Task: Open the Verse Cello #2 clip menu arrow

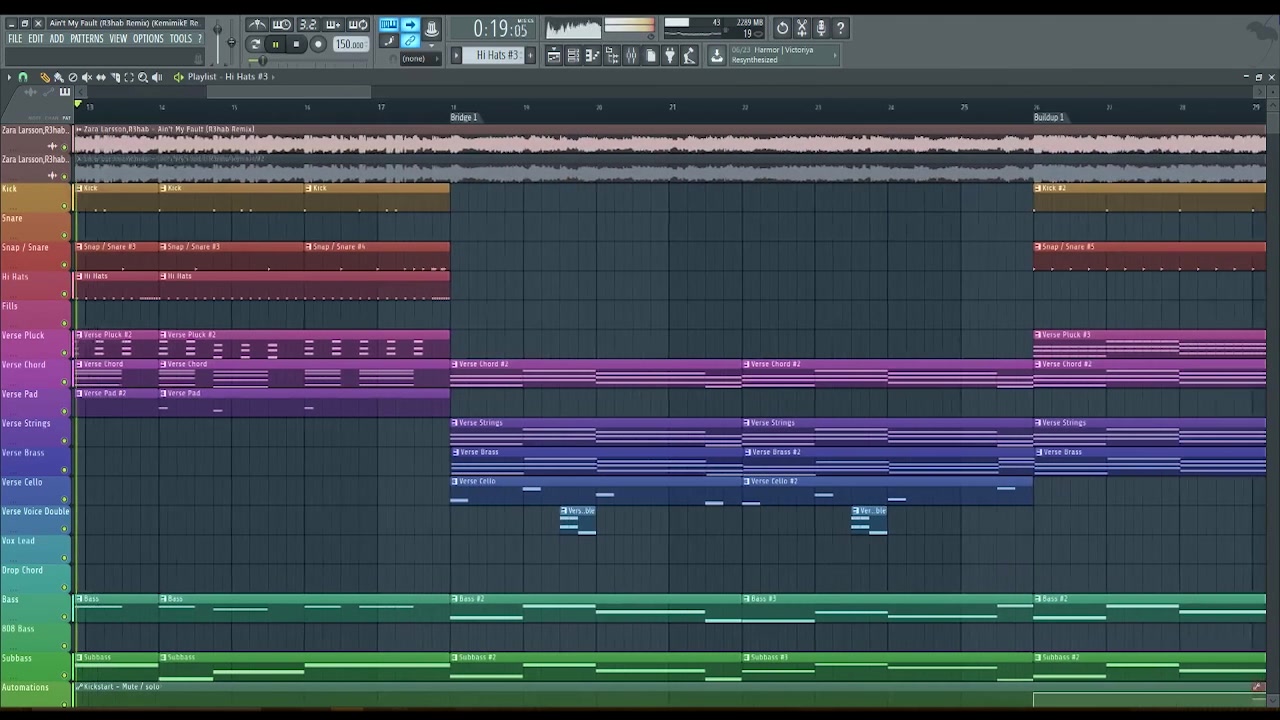Action: (x=747, y=481)
